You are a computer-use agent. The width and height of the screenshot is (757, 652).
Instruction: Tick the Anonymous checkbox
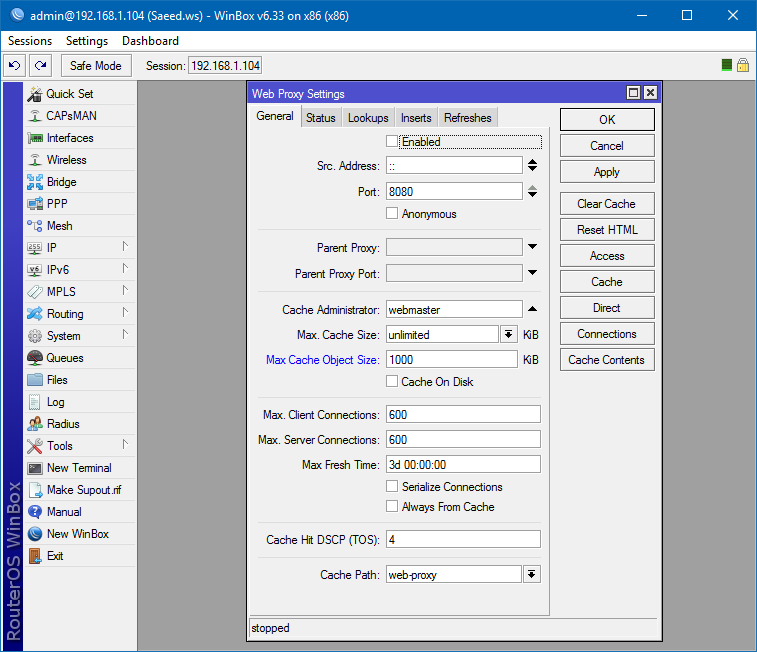pos(392,213)
